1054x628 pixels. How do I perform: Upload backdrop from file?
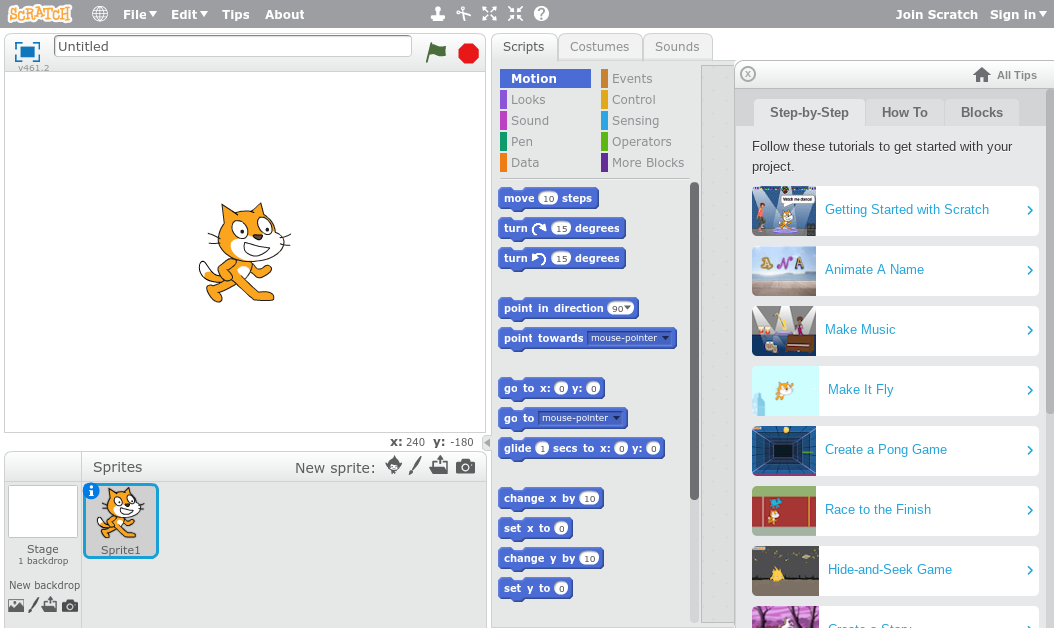point(49,605)
